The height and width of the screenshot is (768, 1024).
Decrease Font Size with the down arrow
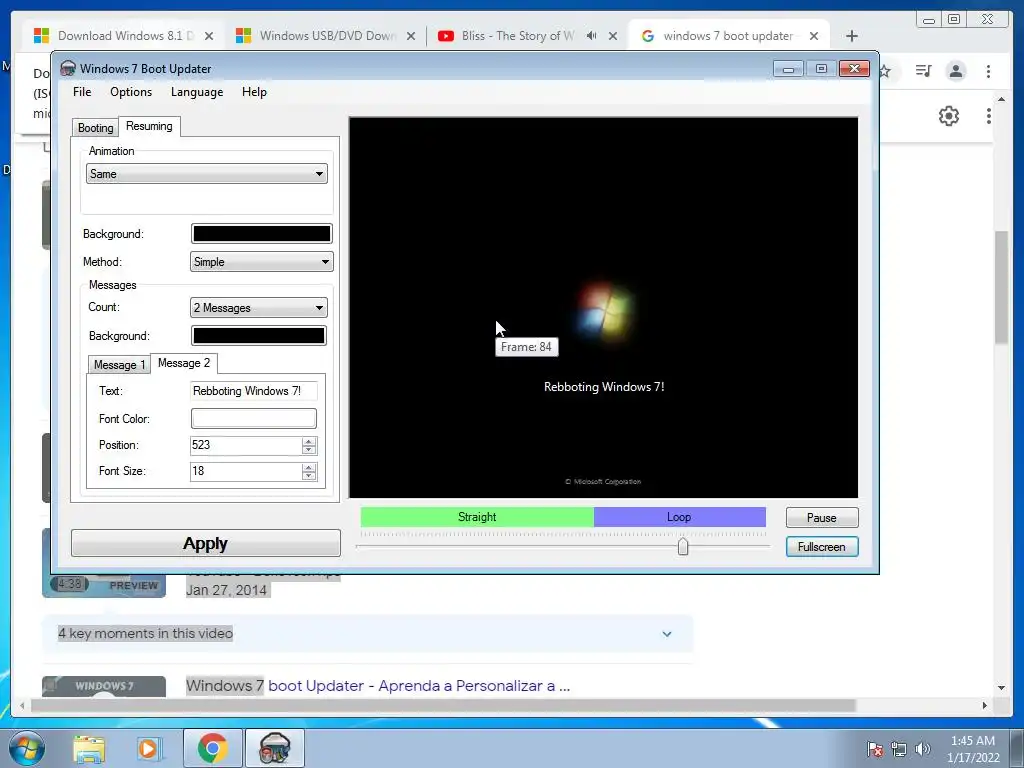(x=309, y=476)
